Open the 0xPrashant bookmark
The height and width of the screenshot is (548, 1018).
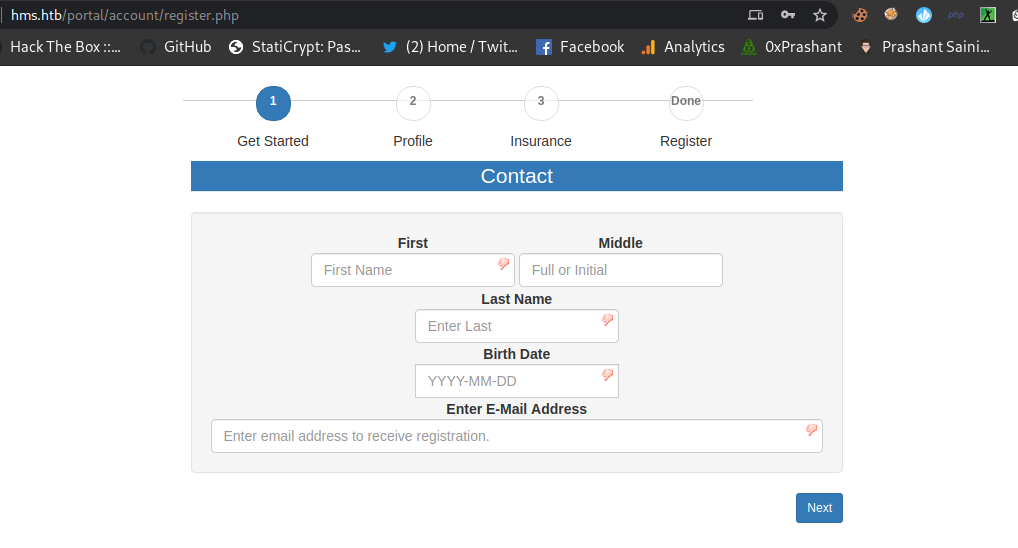(791, 47)
